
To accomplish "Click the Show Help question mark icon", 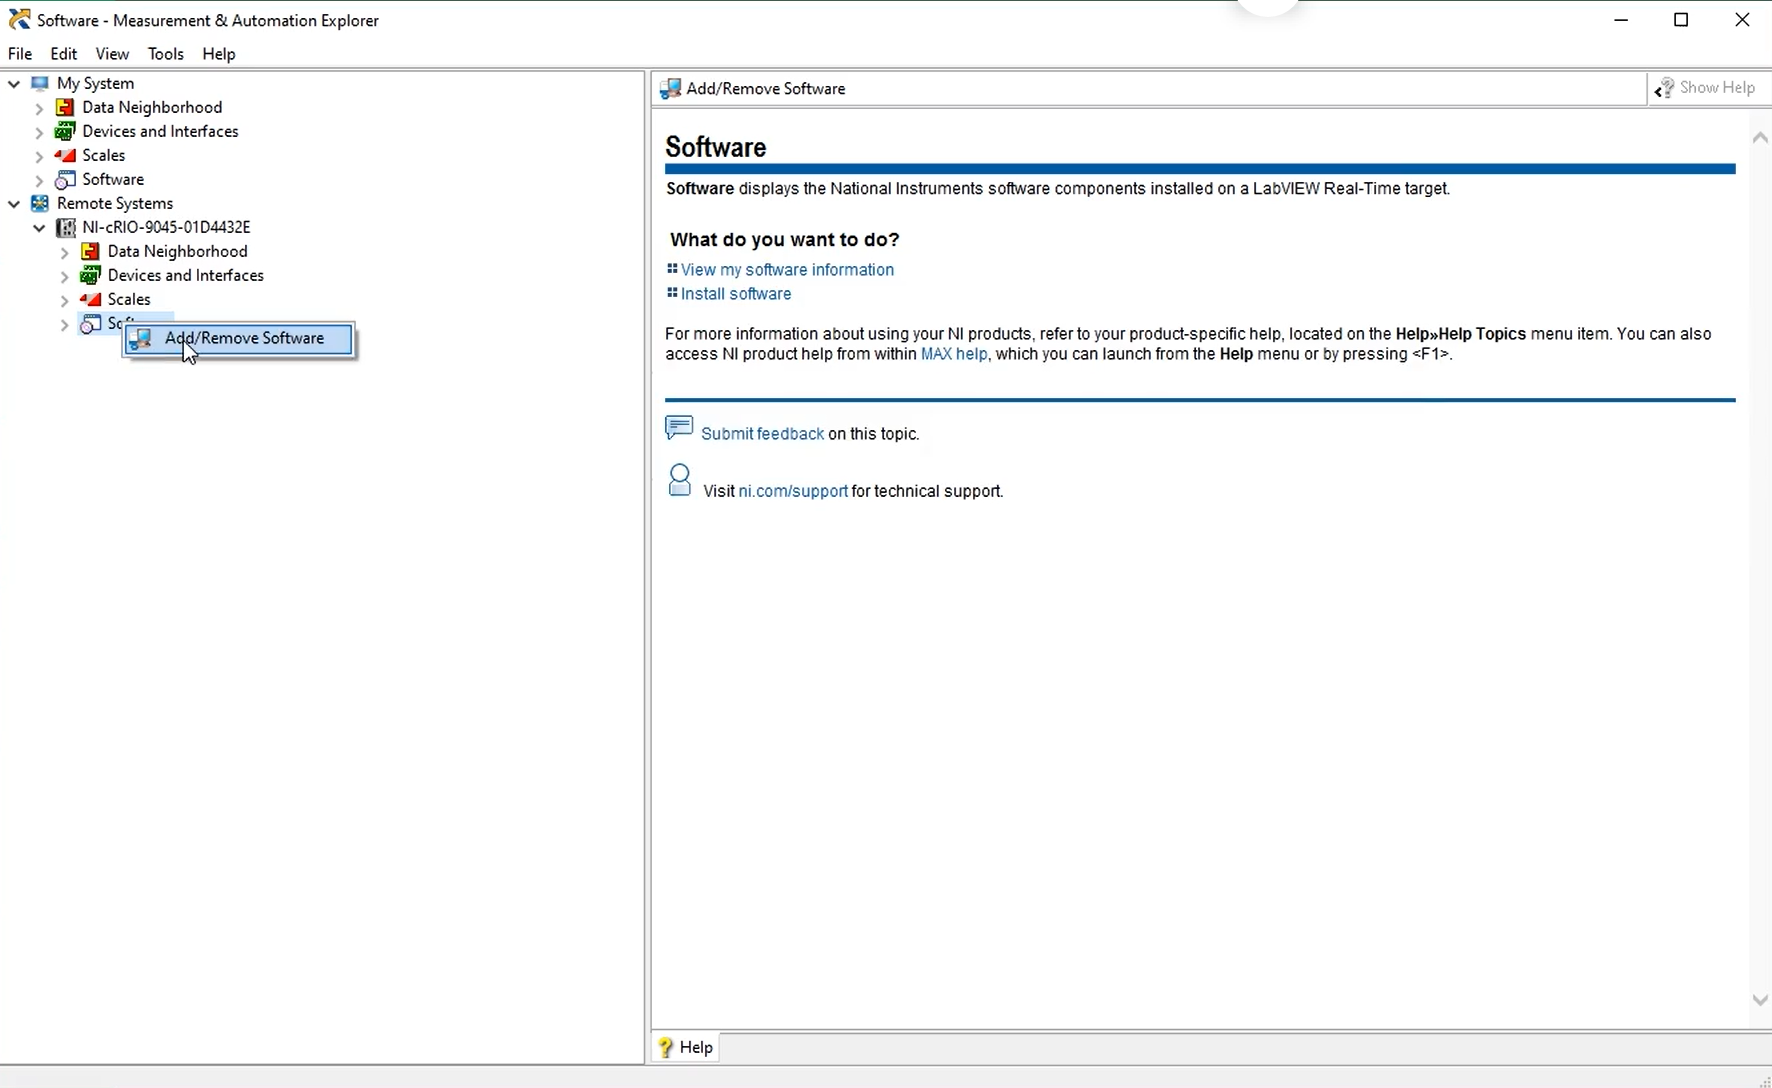I will click(1664, 88).
